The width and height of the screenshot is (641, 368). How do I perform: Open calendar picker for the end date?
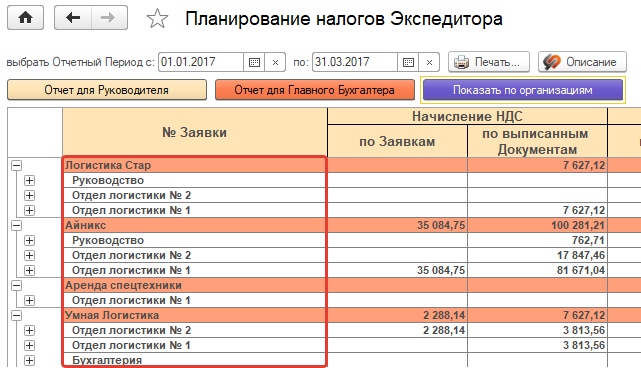(408, 62)
